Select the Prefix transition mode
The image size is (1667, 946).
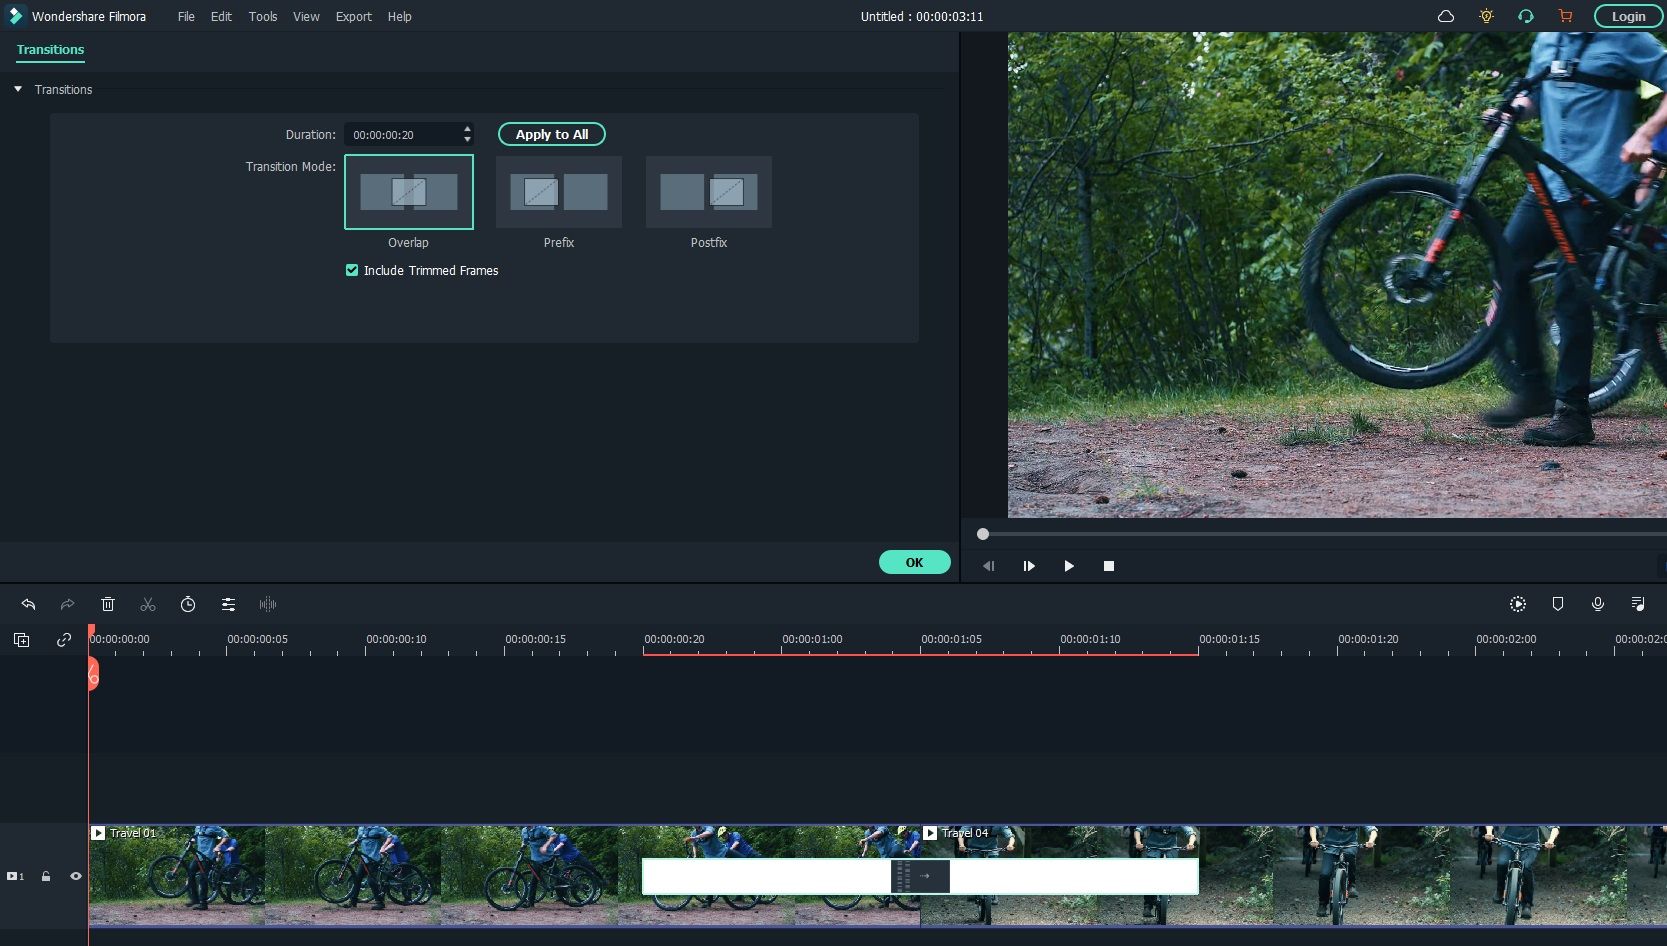[559, 192]
